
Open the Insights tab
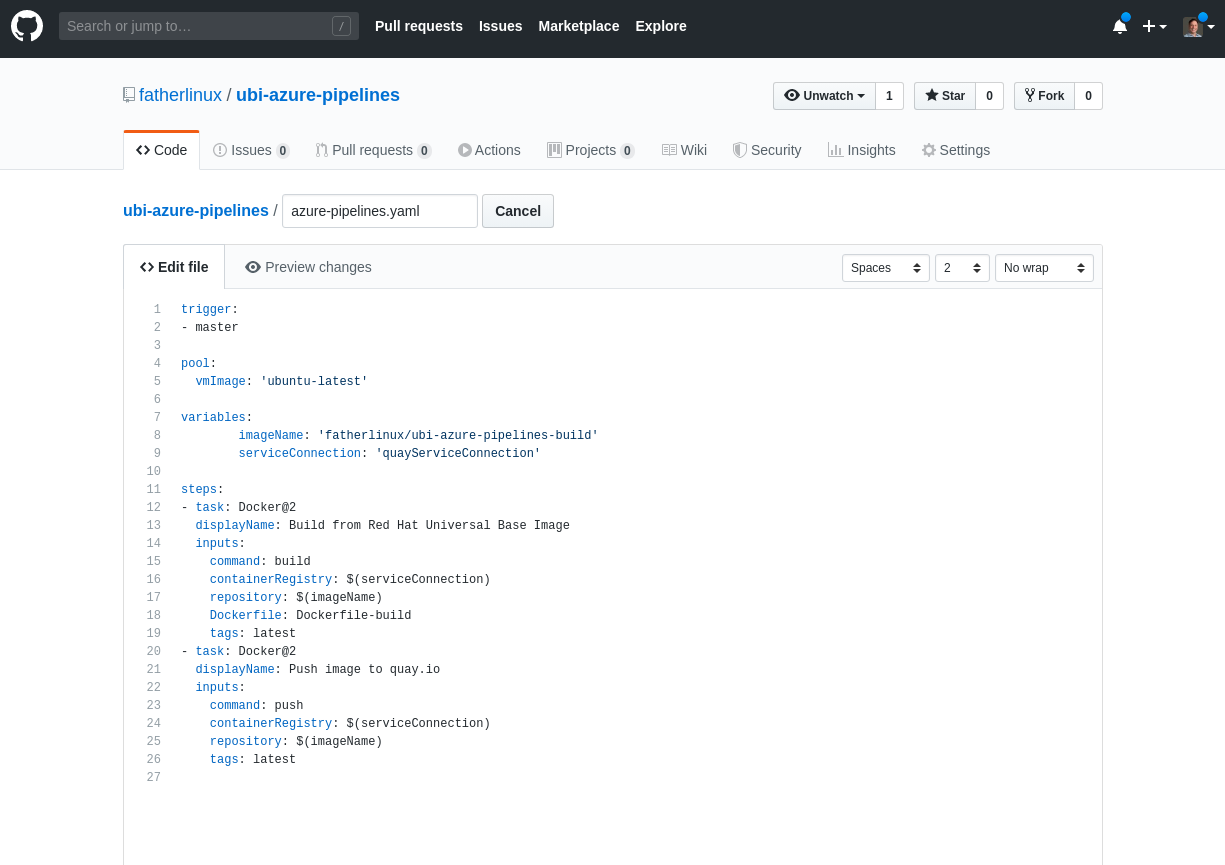pyautogui.click(x=861, y=150)
